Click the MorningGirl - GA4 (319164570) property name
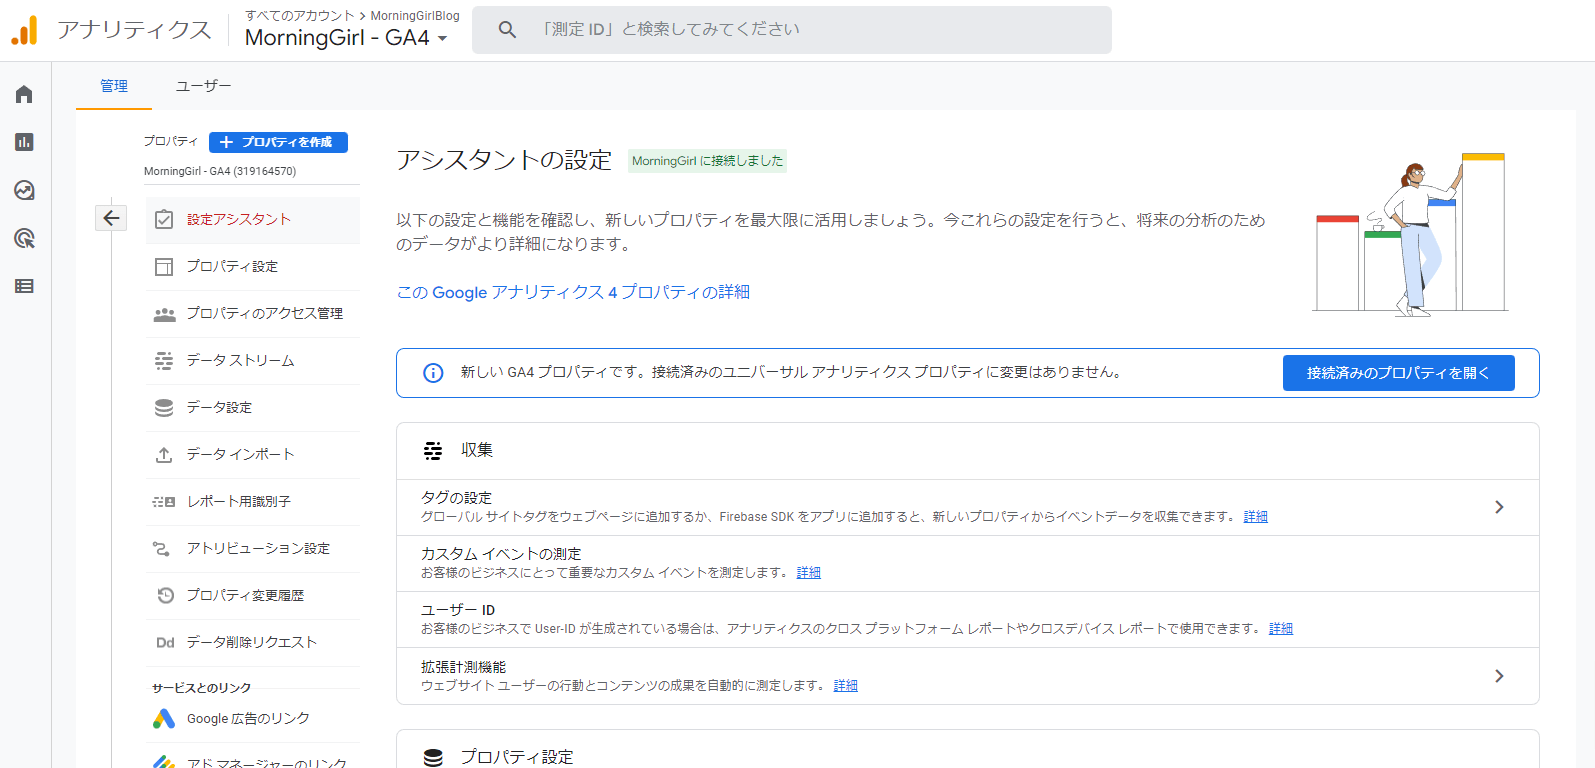Viewport: 1595px width, 768px height. click(220, 171)
